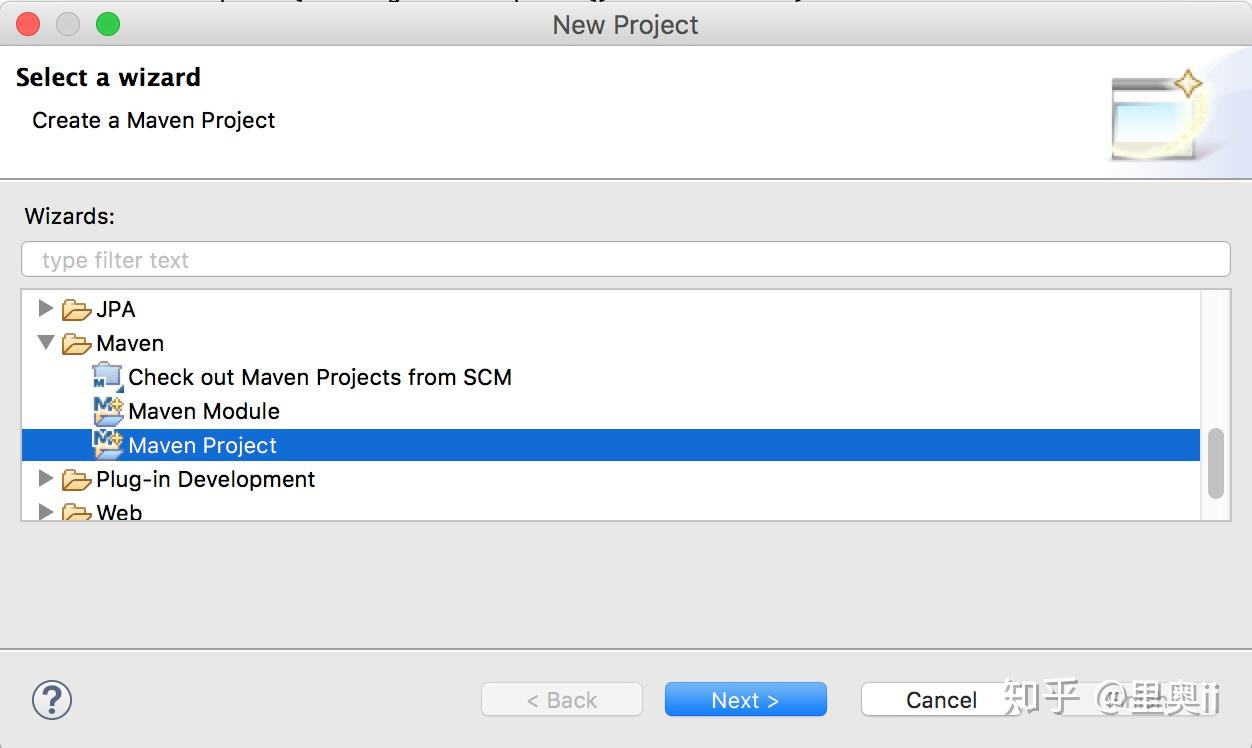
Task: Focus the type filter text field
Action: 625,260
